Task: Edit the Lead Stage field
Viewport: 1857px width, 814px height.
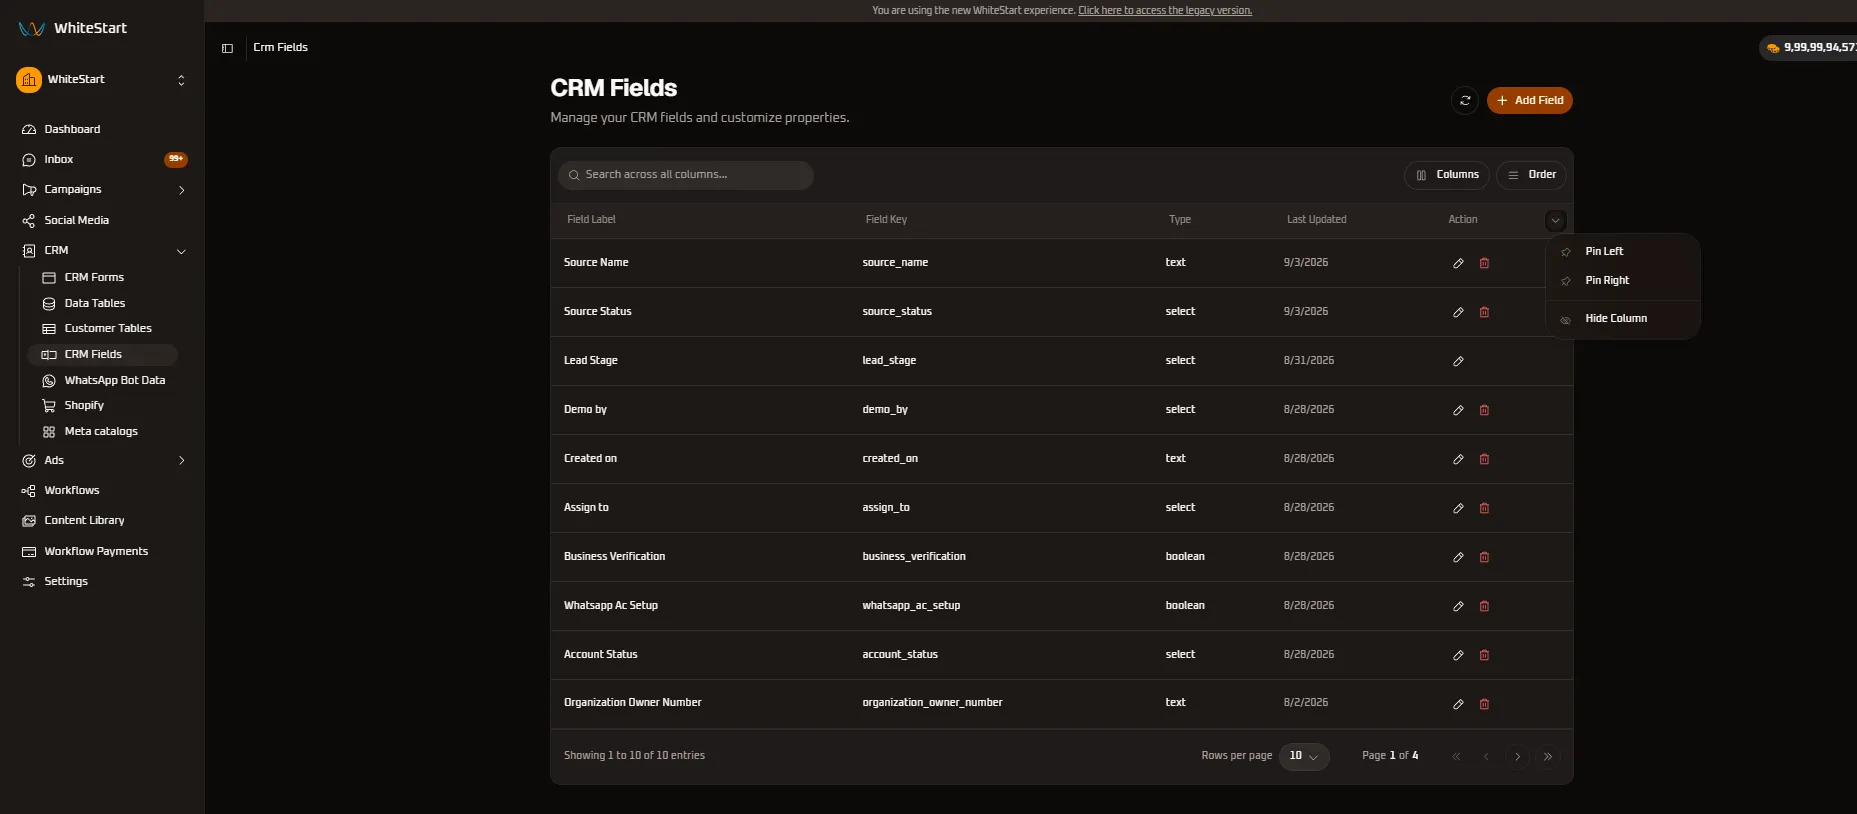Action: point(1458,361)
